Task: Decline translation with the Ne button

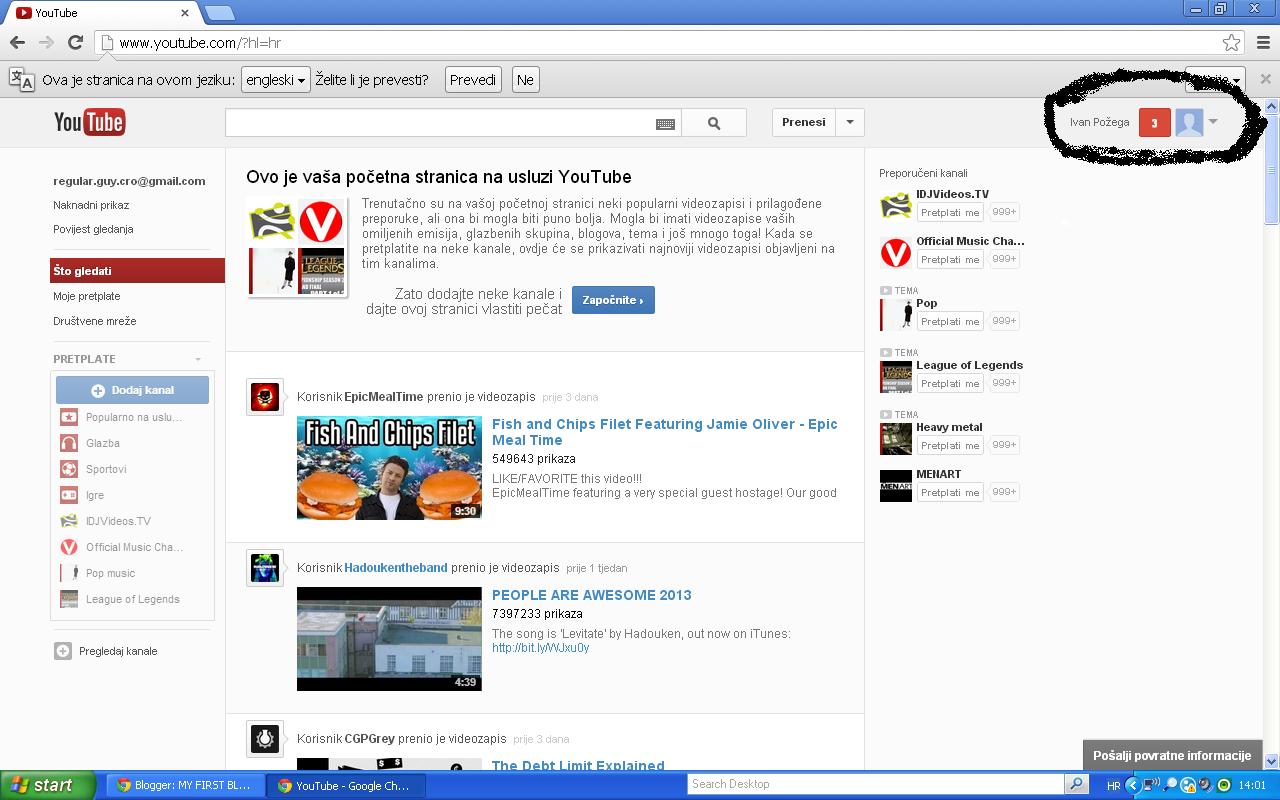Action: click(525, 80)
